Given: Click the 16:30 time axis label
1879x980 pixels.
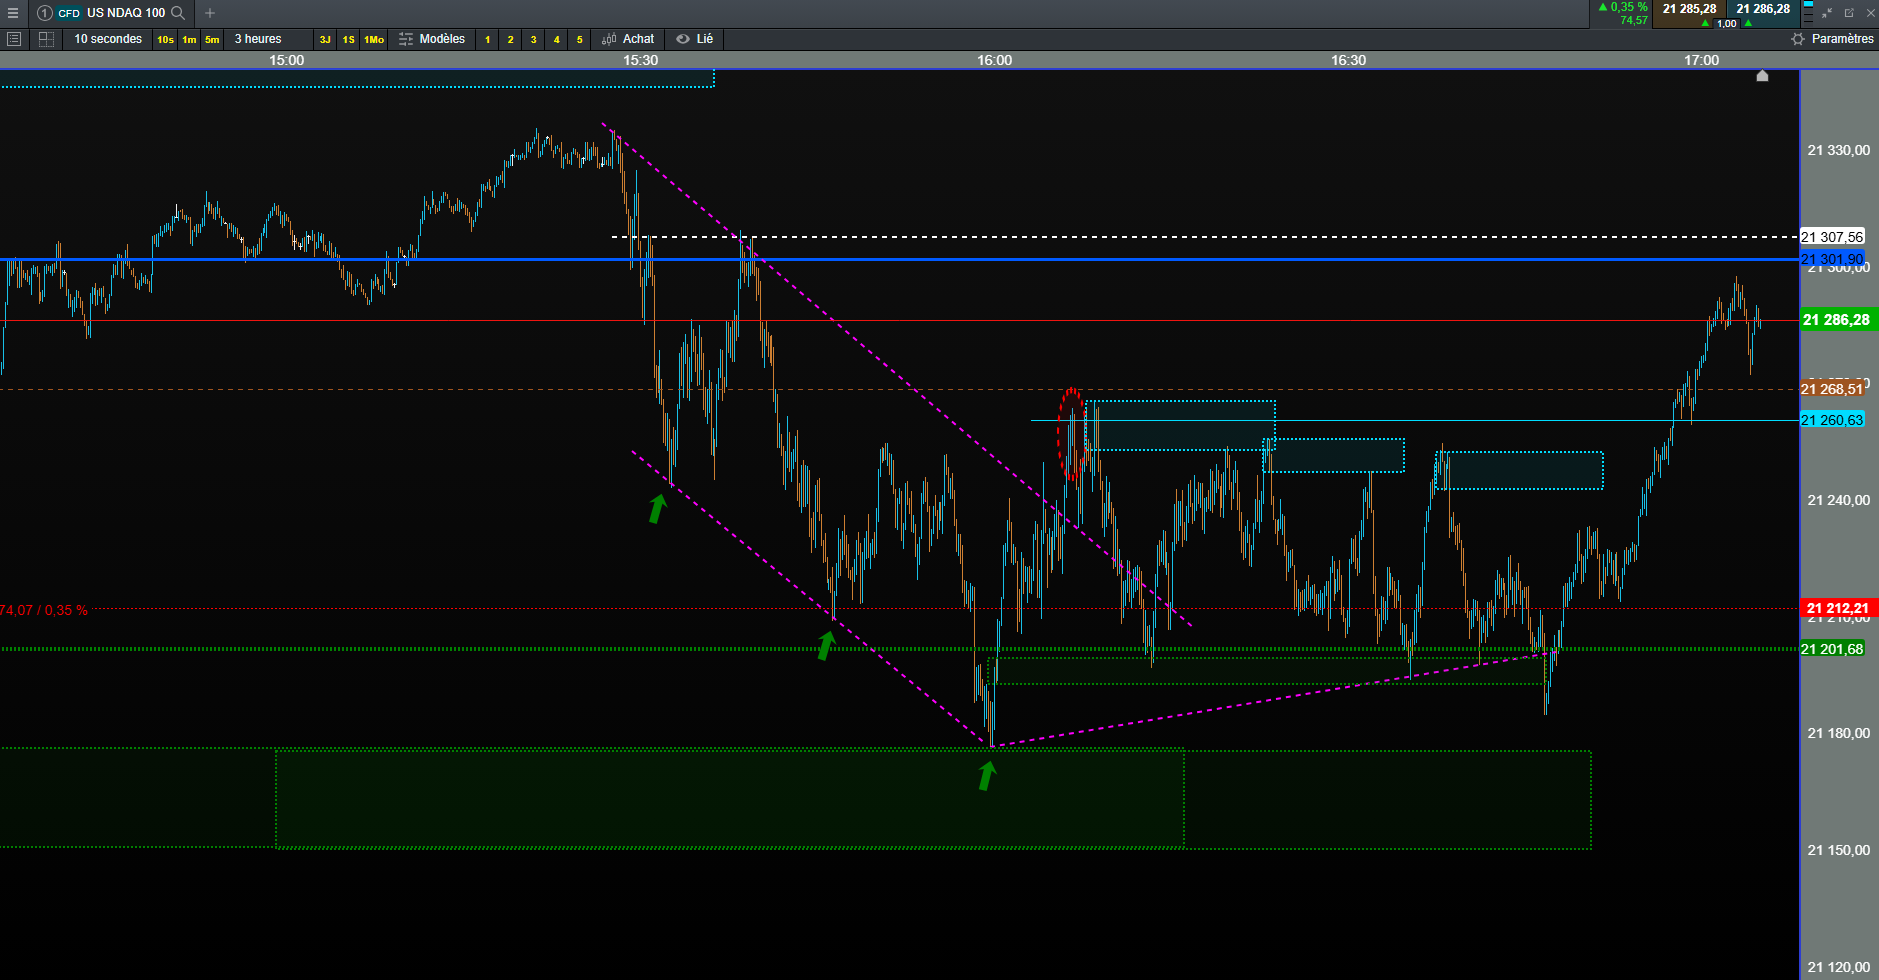Looking at the screenshot, I should click(1348, 60).
